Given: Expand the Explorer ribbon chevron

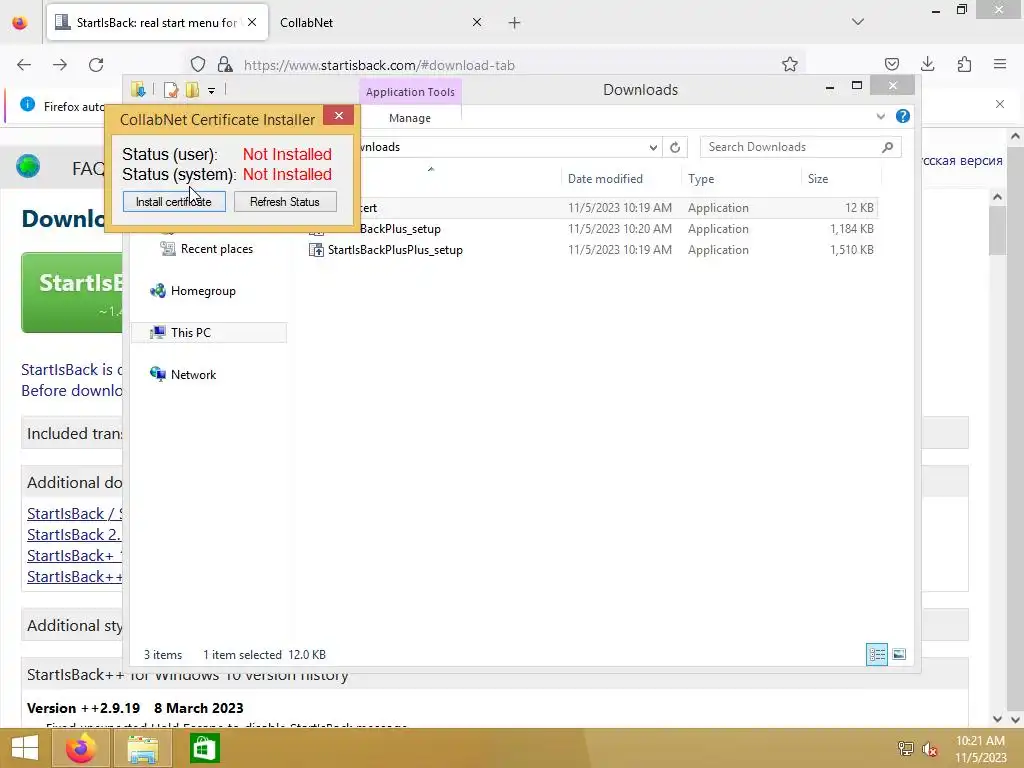Looking at the screenshot, I should [880, 116].
